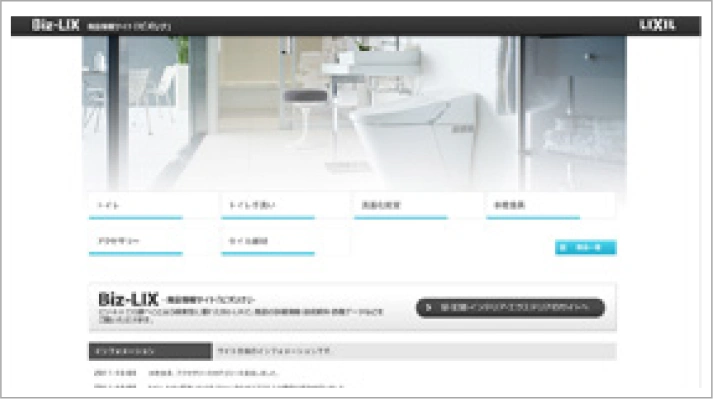The width and height of the screenshot is (713, 399).
Task: Click the blue product list button
Action: (586, 247)
